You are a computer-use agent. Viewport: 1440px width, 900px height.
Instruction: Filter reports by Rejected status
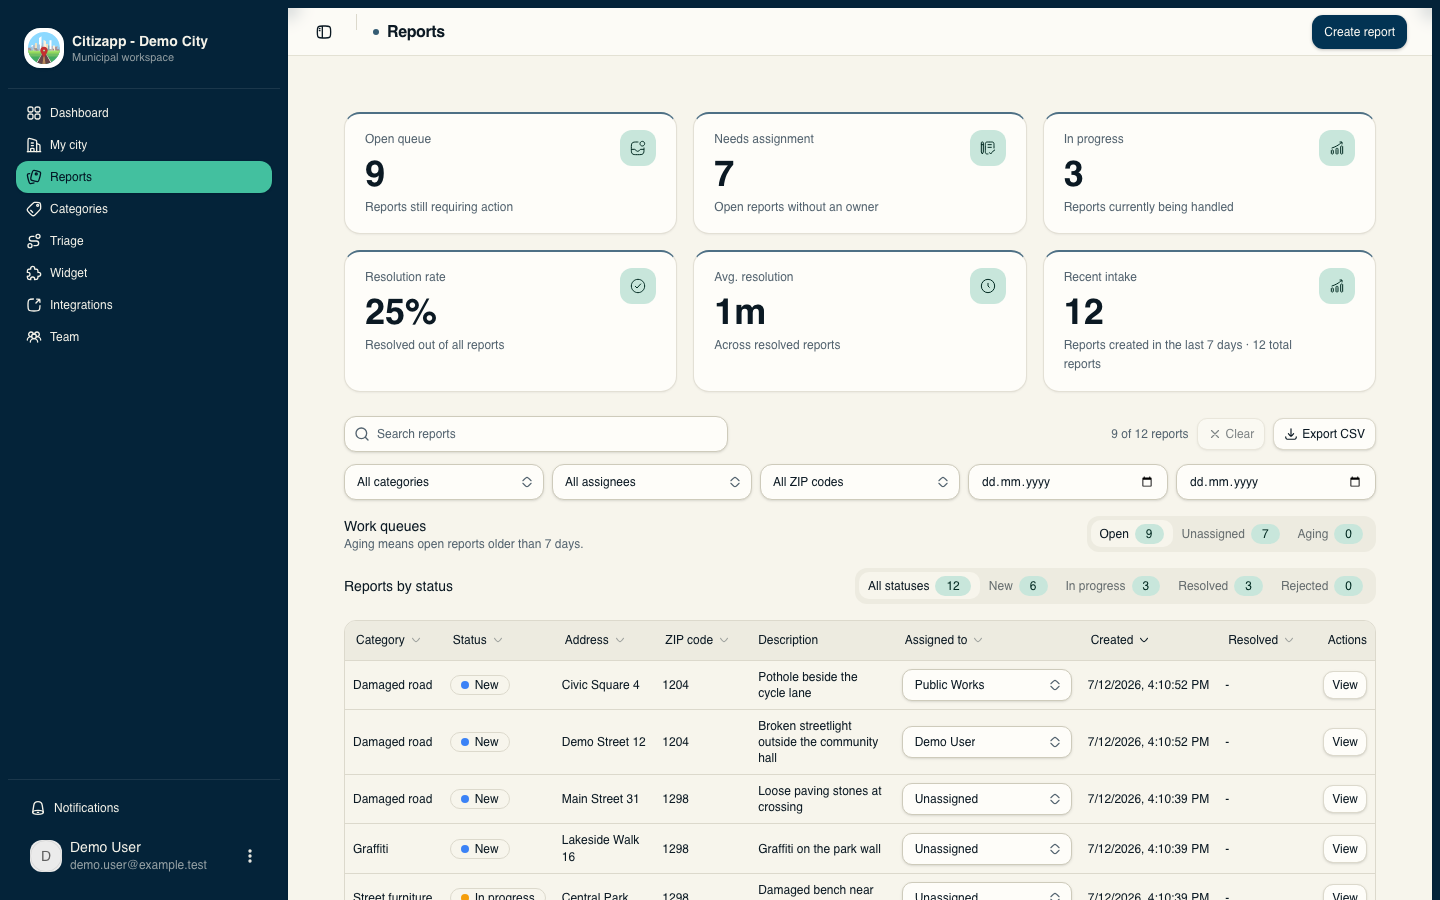[x=1321, y=586]
